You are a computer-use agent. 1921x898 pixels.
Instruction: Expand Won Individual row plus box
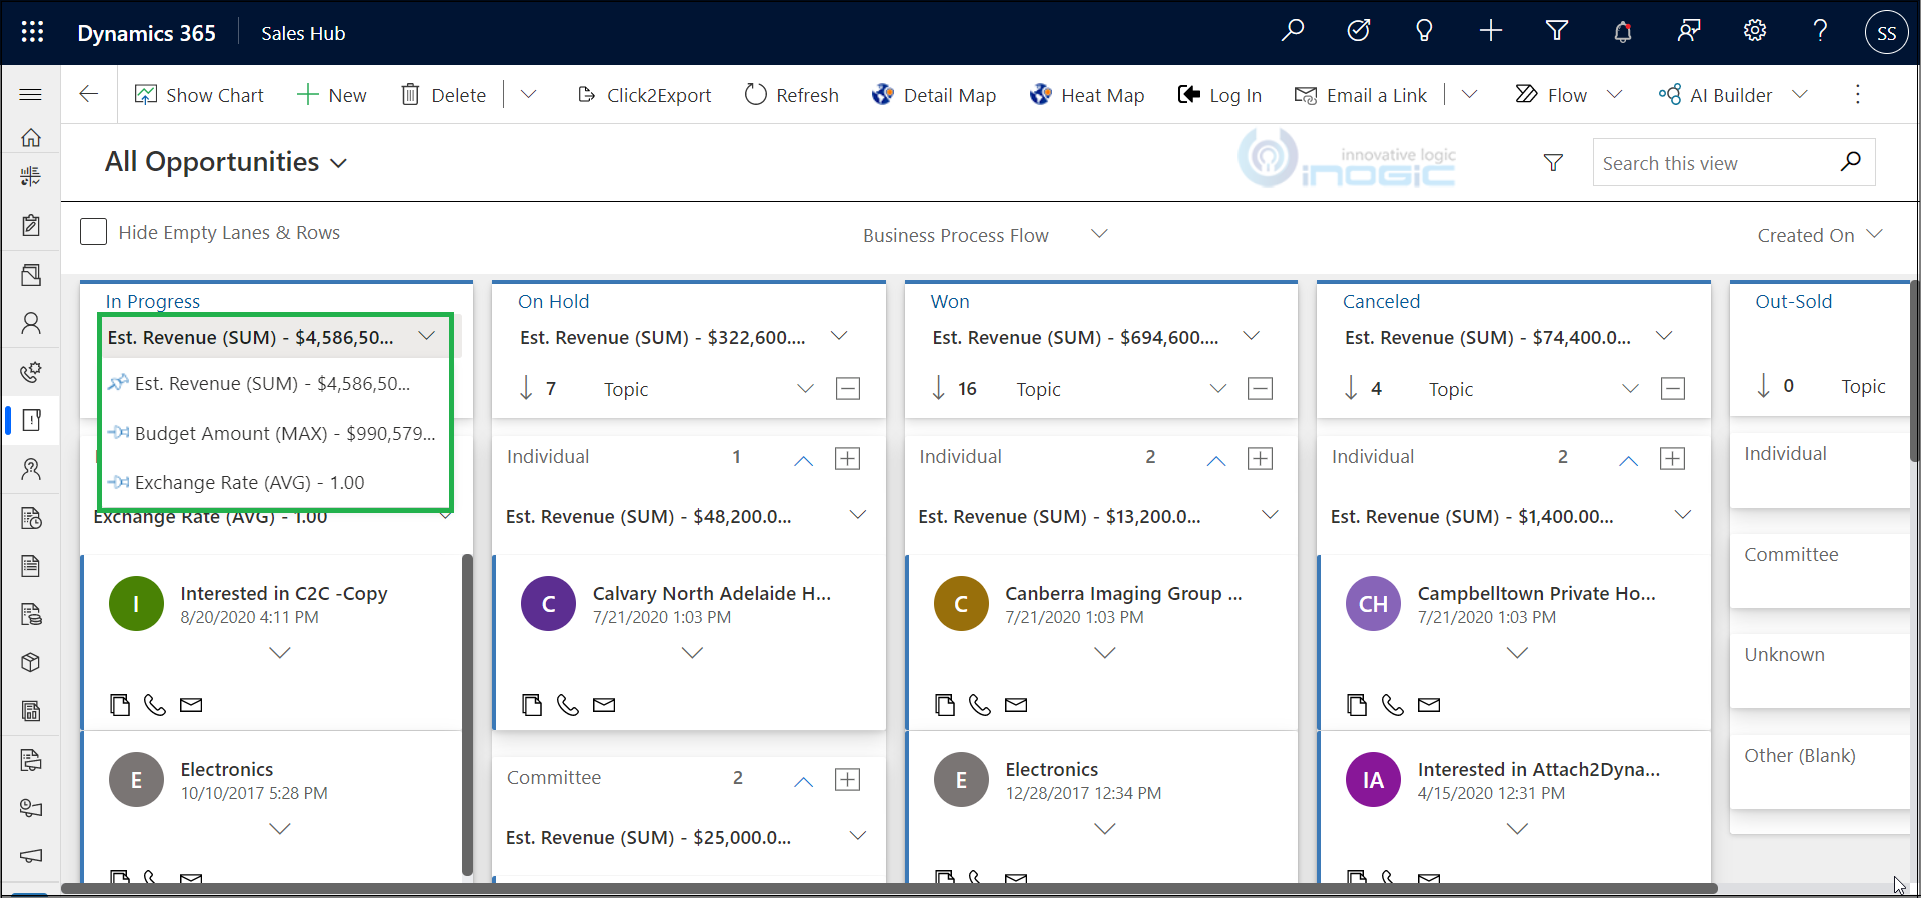click(x=1260, y=458)
